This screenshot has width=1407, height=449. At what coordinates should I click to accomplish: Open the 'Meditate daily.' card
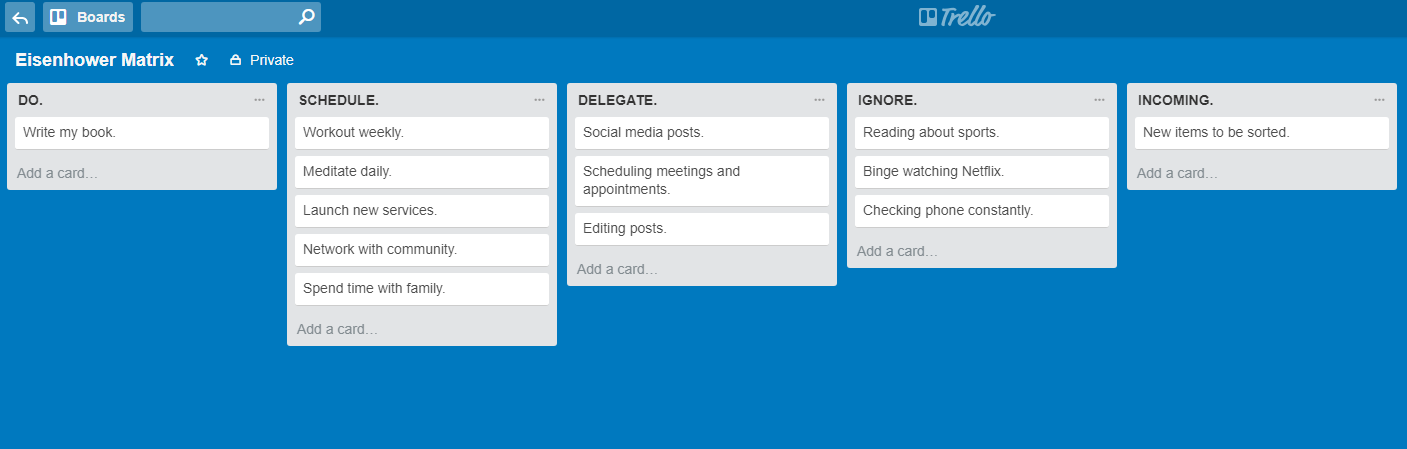pos(422,172)
